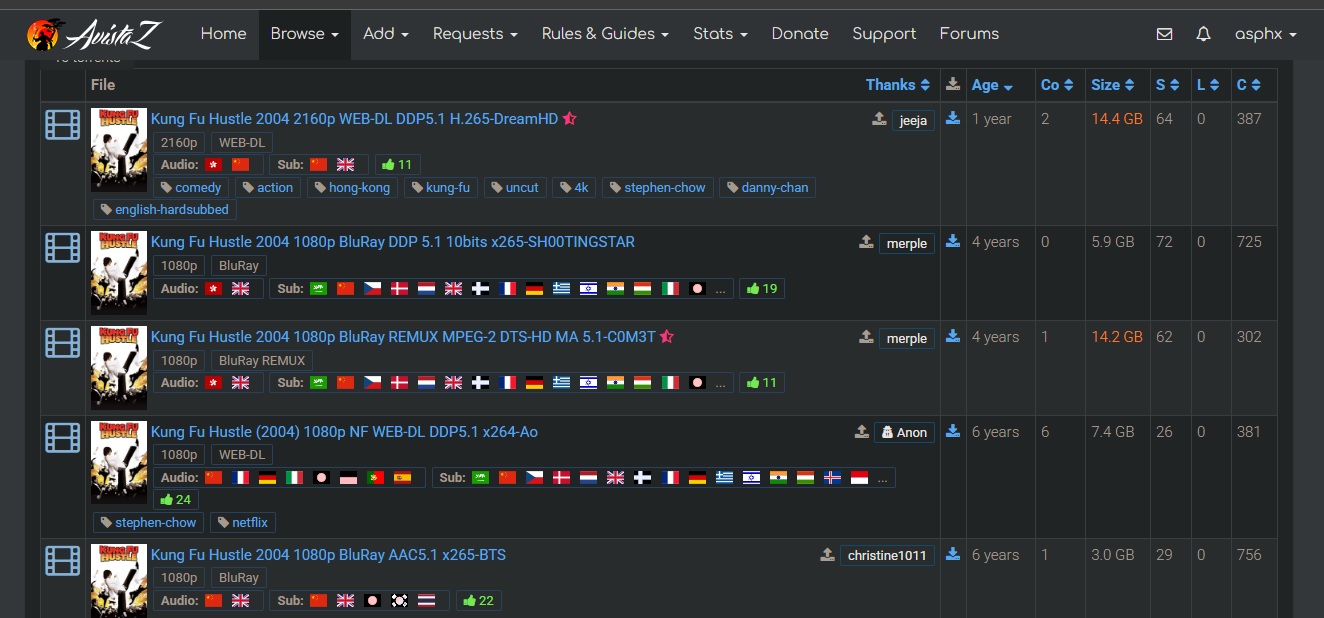
Task: Filter by the kung-fu tag
Action: (x=441, y=187)
